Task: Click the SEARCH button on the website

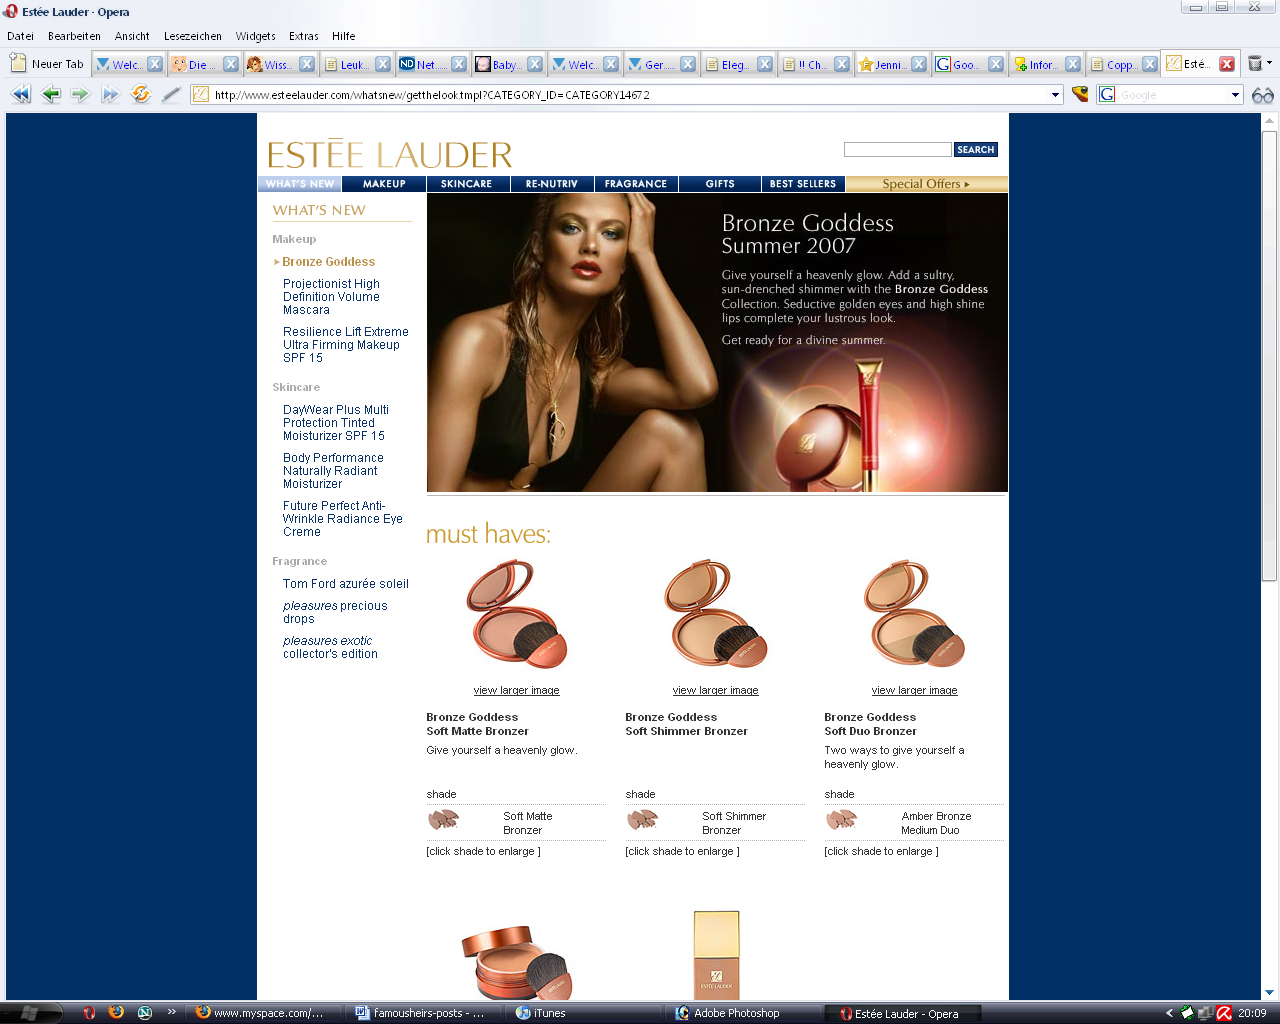Action: 975,150
